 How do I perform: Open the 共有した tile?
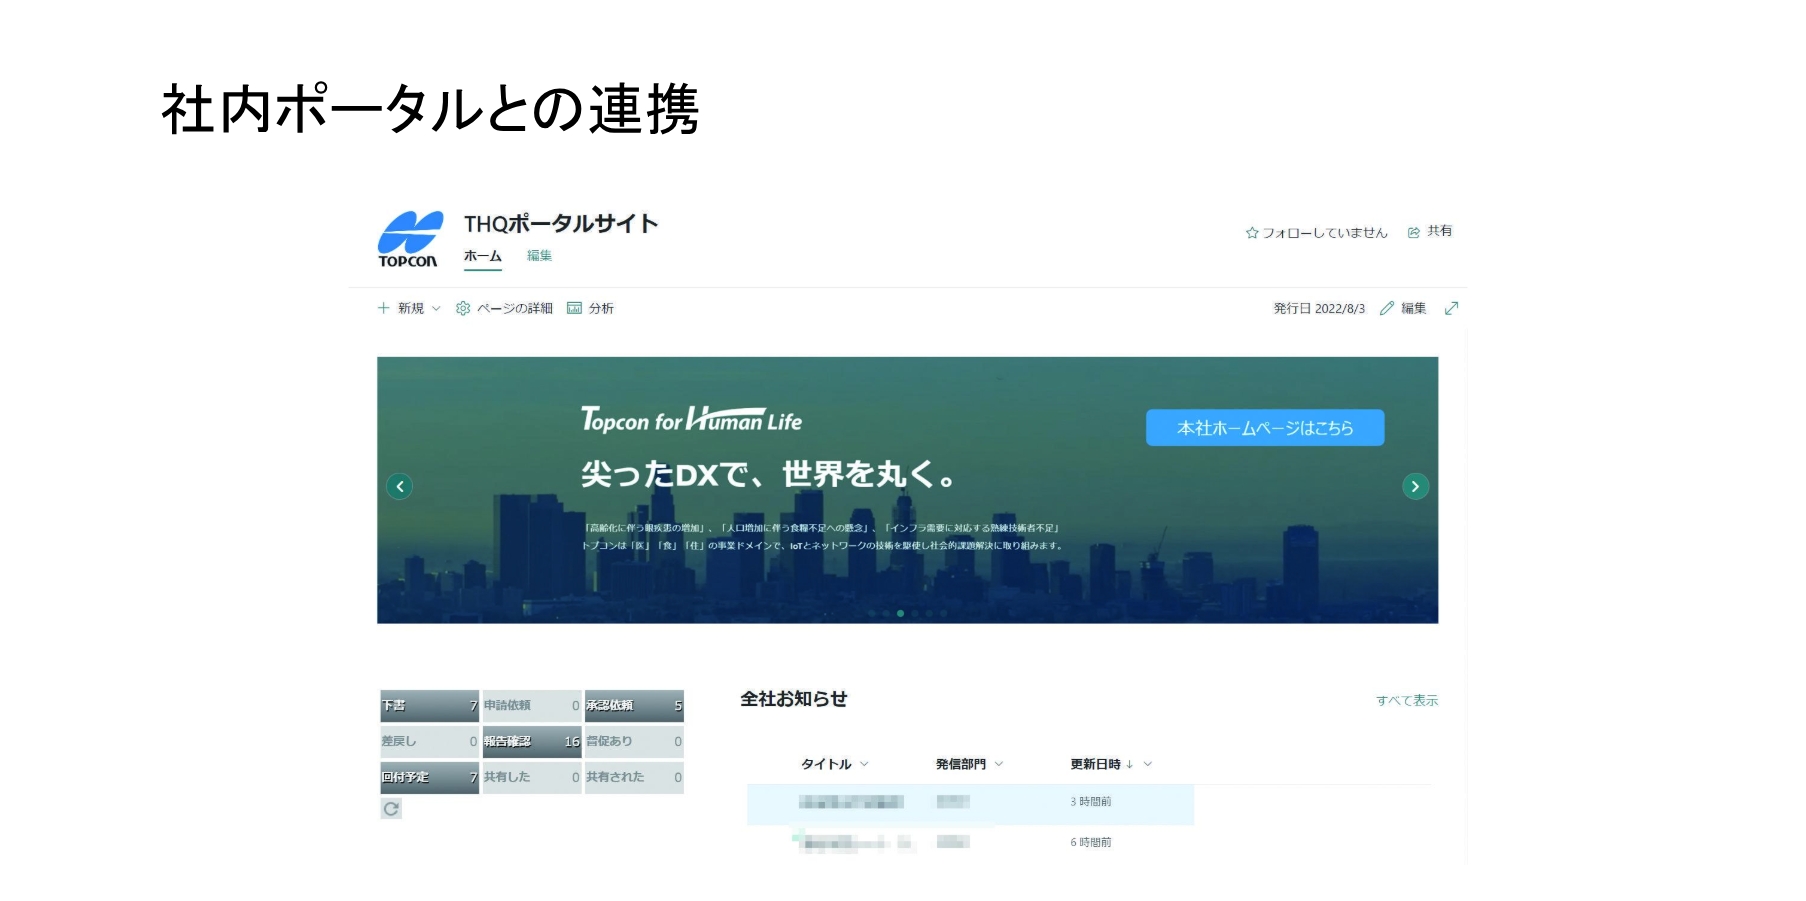coord(532,778)
